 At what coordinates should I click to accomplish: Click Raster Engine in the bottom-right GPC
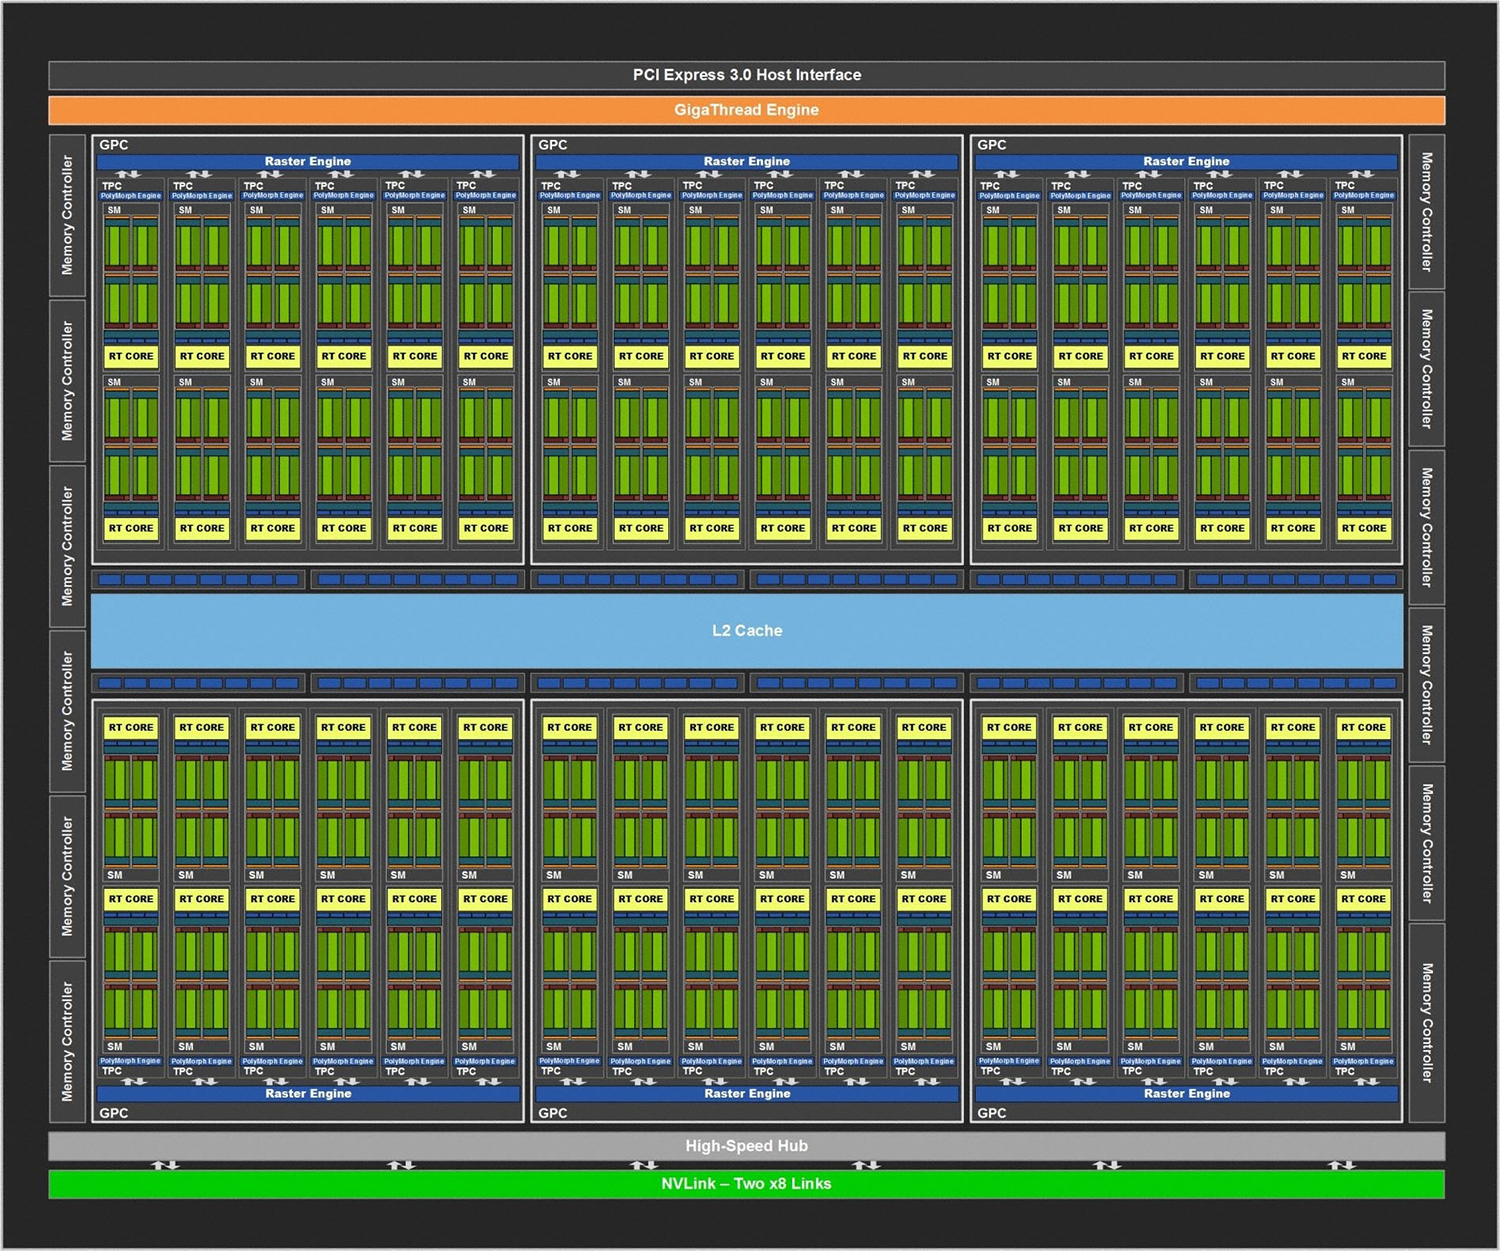click(1186, 1094)
